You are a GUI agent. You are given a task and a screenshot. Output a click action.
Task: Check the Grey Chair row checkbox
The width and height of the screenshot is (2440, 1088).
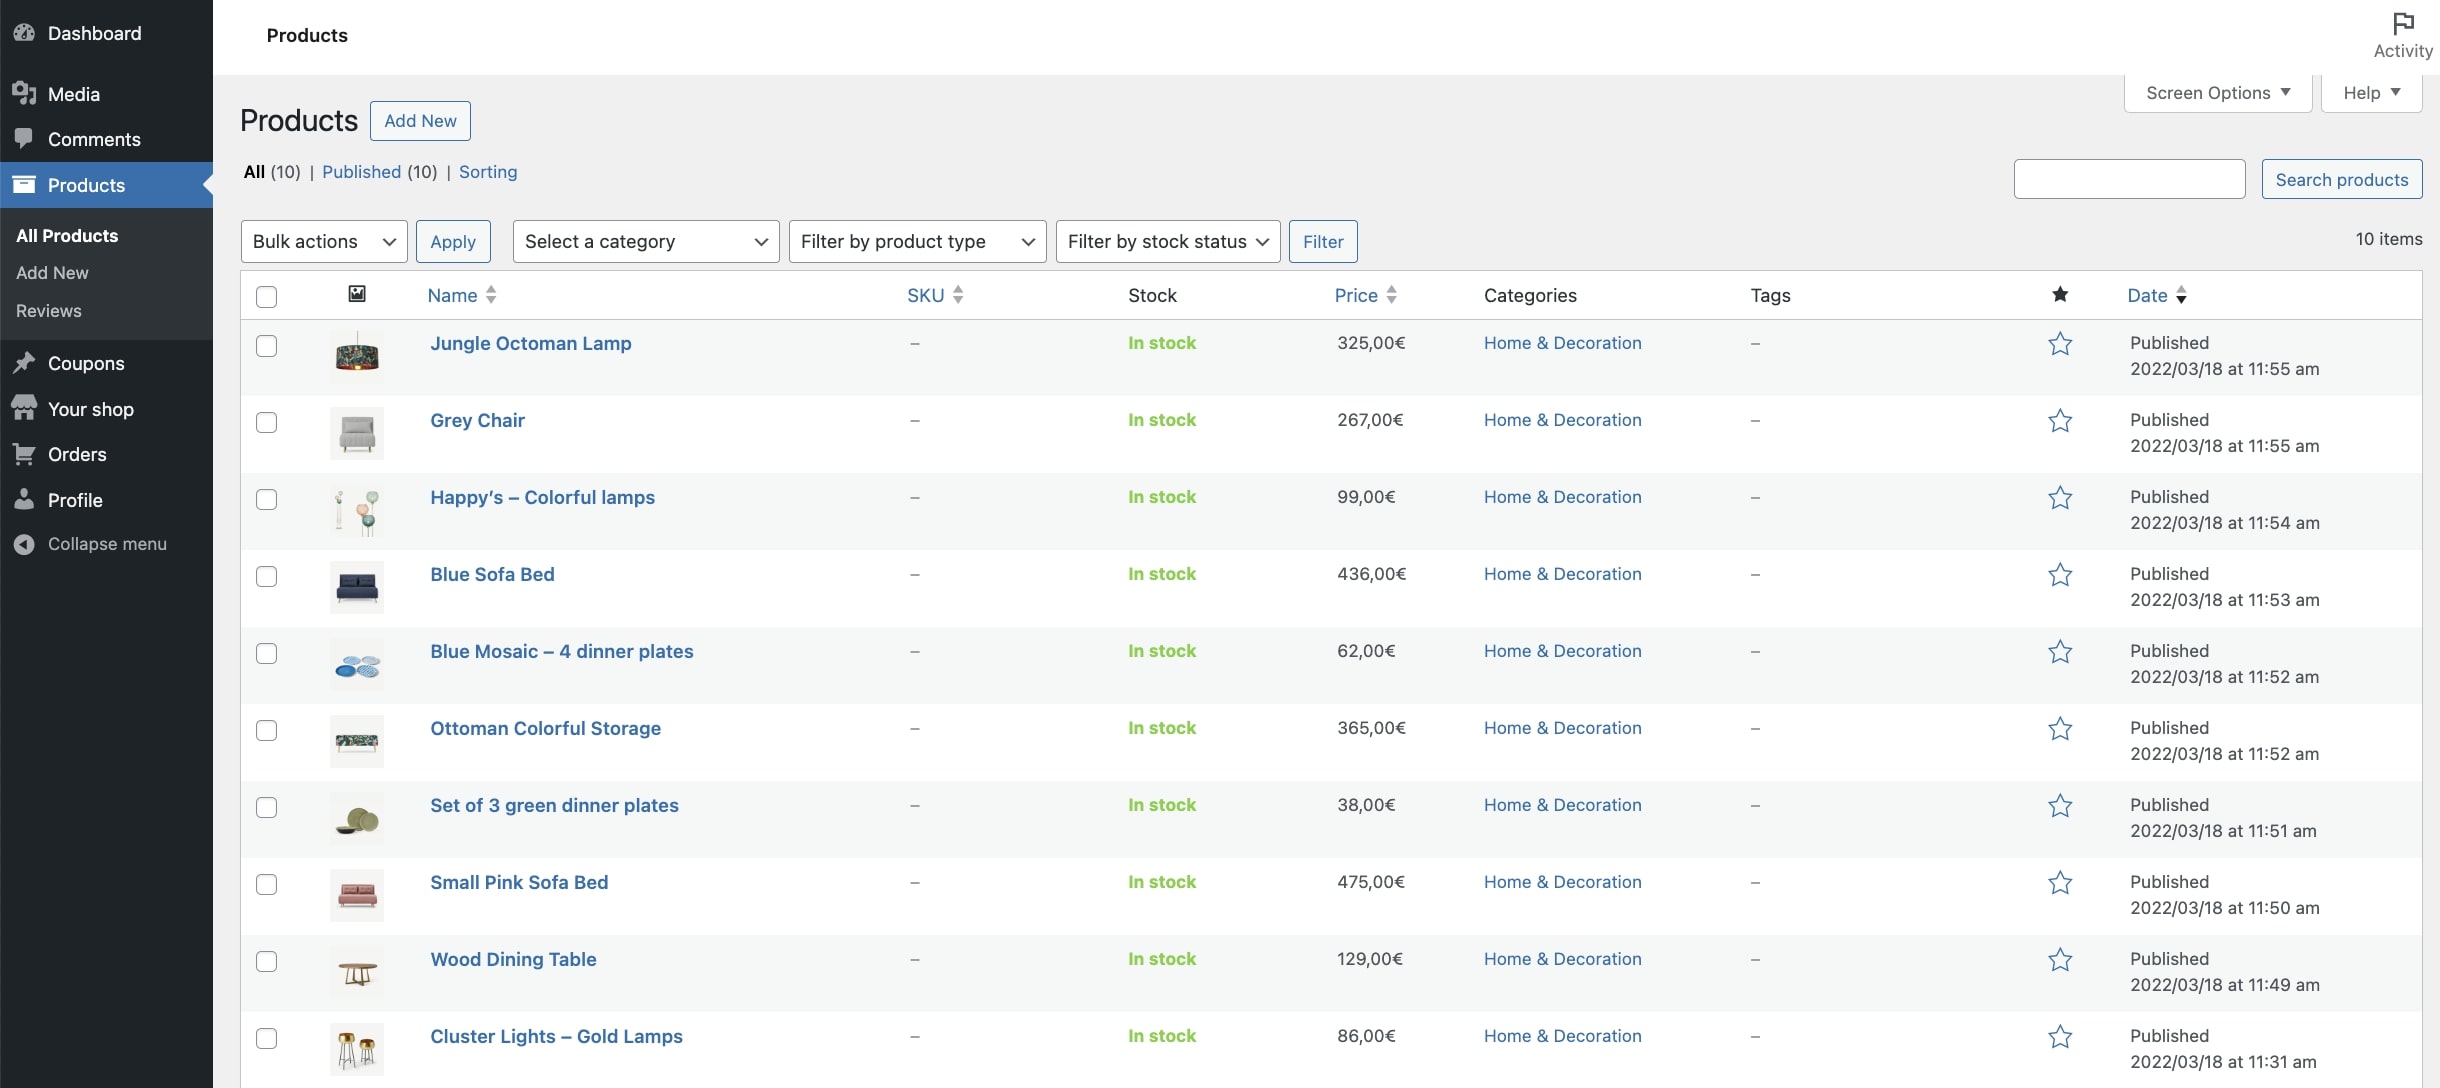[x=266, y=423]
